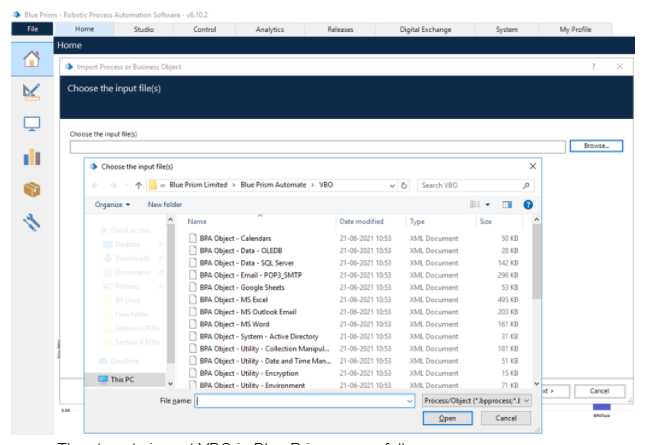Image resolution: width=660 pixels, height=445 pixels.
Task: Click the Open button
Action: [447, 418]
